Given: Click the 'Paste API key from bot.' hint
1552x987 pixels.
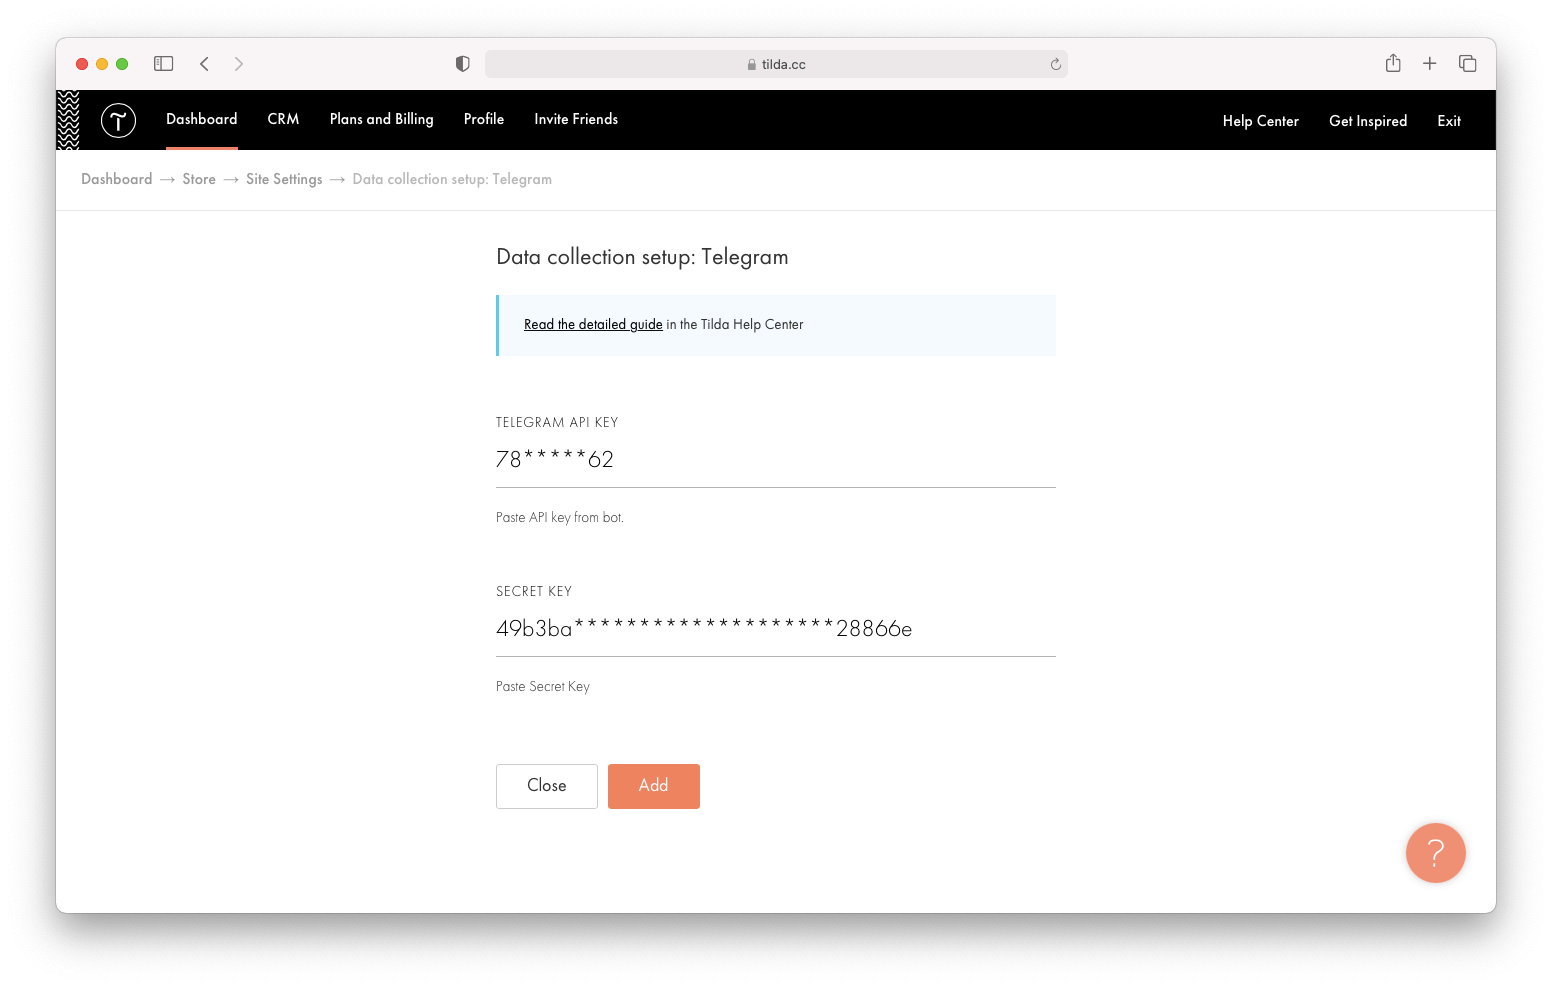Looking at the screenshot, I should coord(560,517).
